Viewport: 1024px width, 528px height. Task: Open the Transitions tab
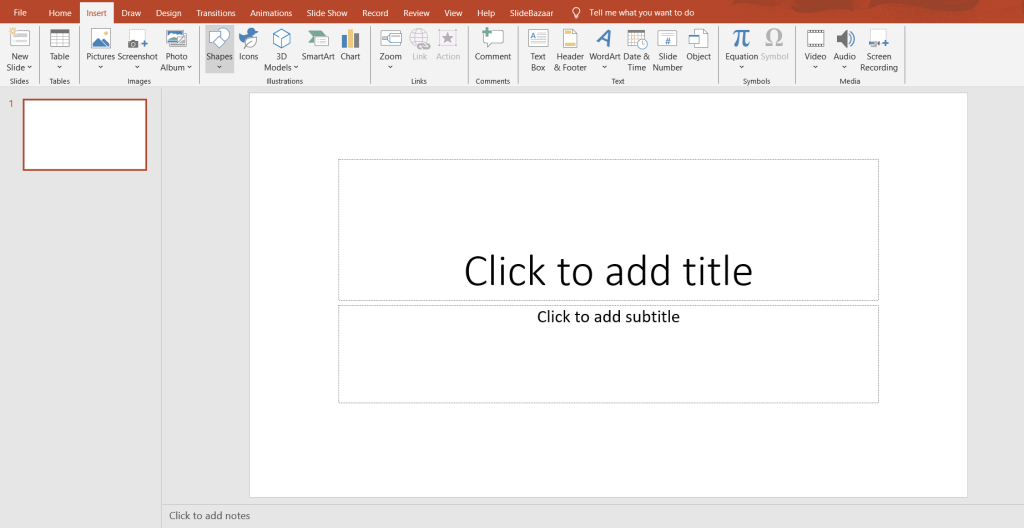tap(216, 13)
